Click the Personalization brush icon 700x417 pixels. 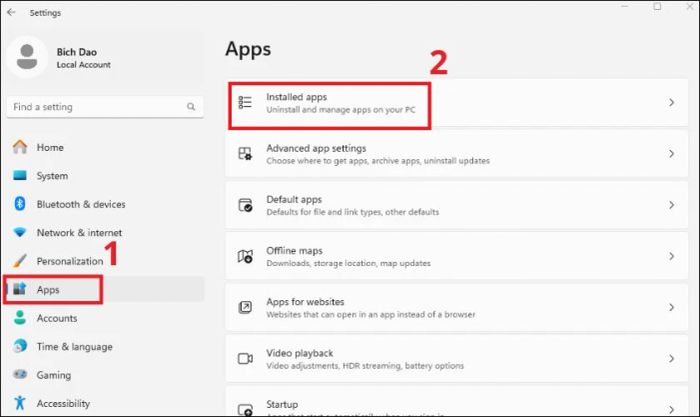coord(20,261)
